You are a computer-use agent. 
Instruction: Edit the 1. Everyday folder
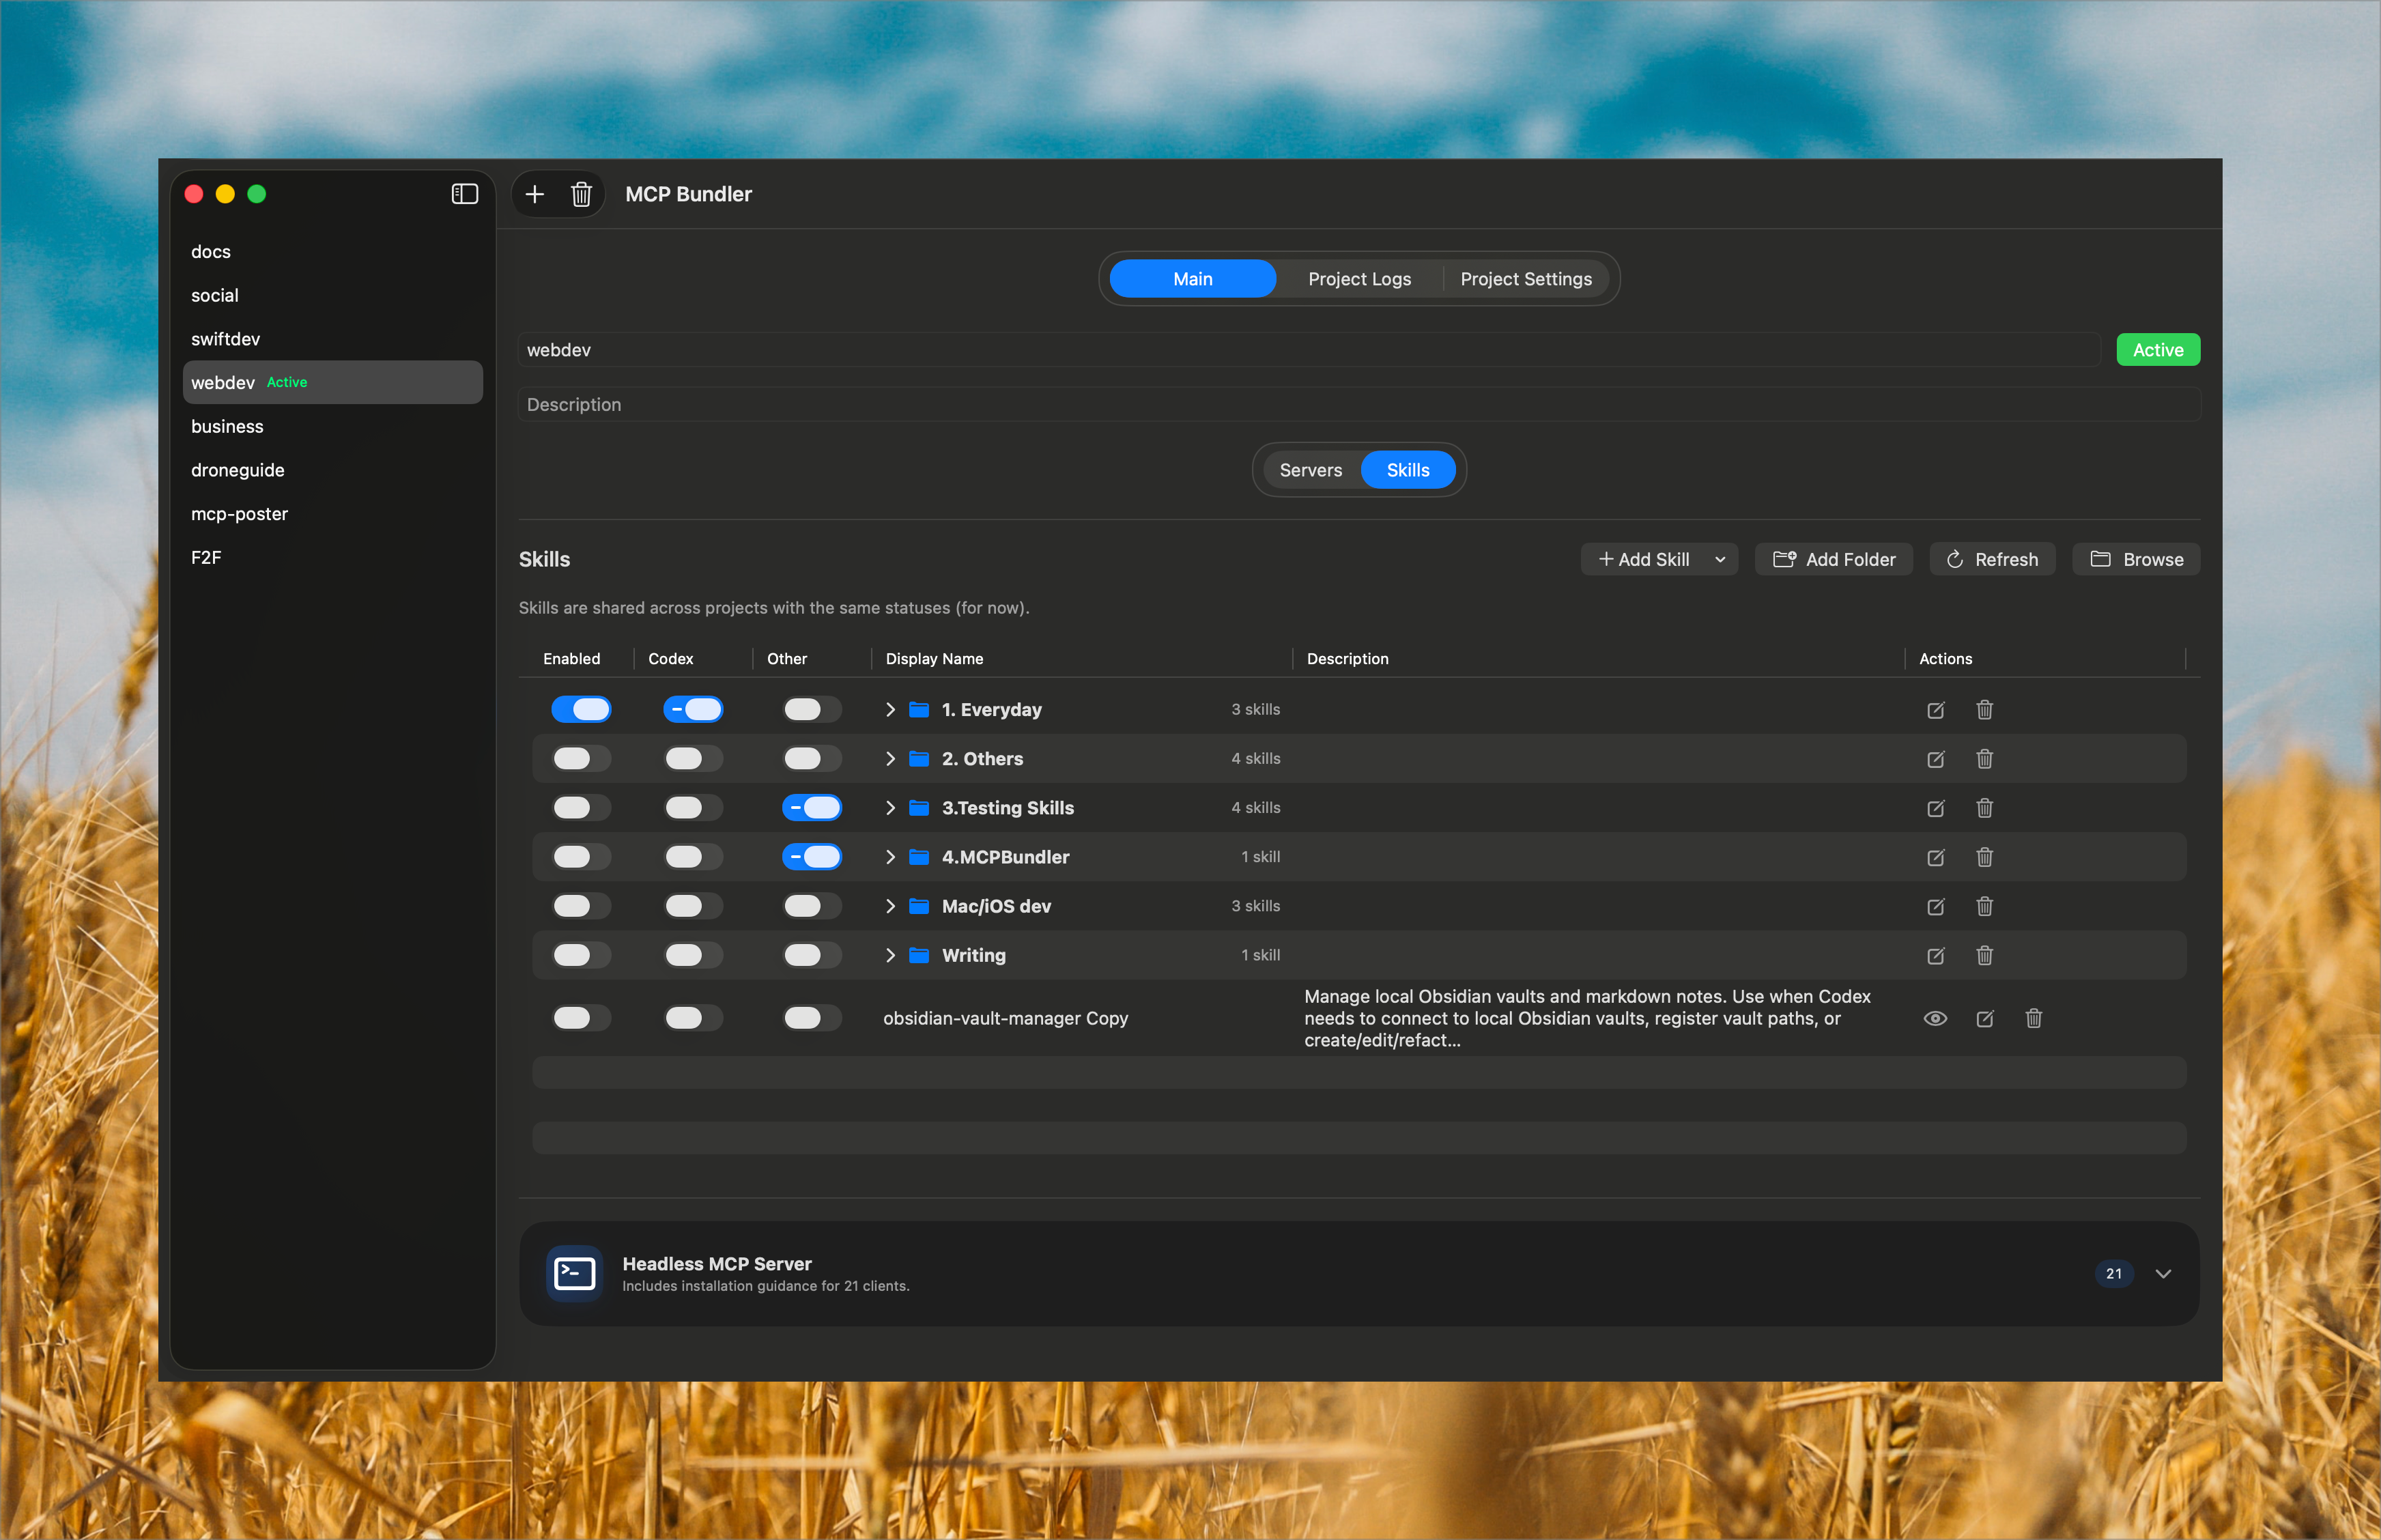[1935, 710]
